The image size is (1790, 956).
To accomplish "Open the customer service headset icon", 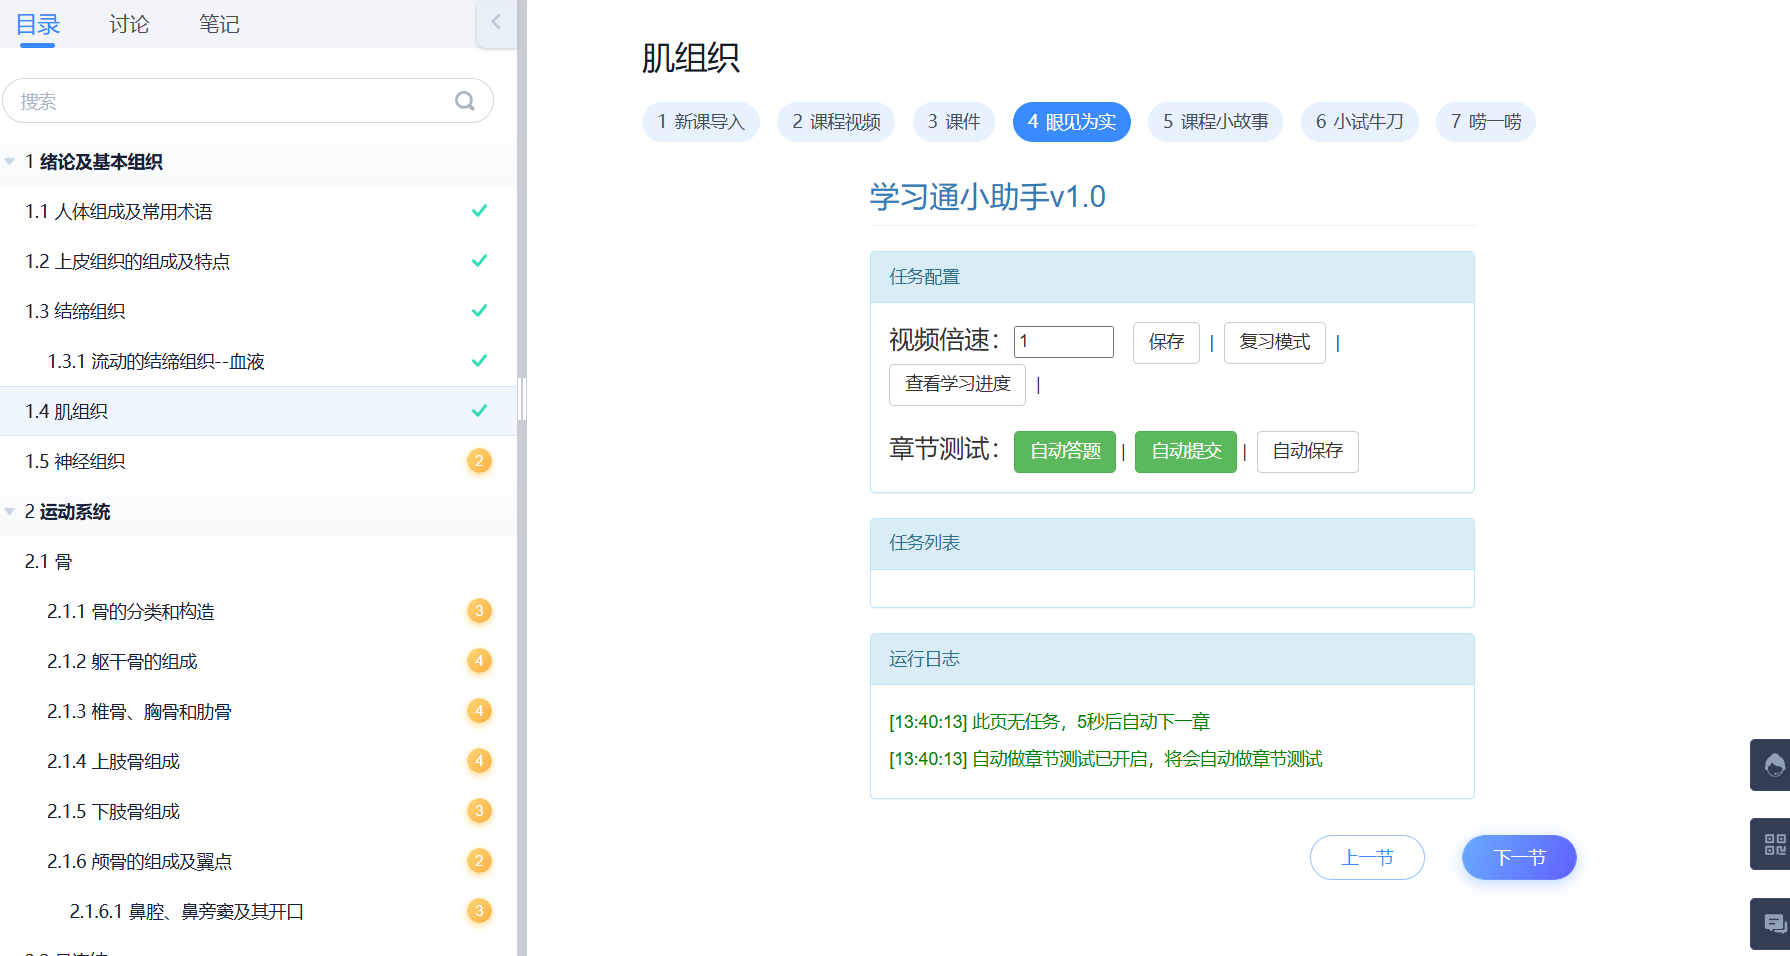I will pyautogui.click(x=1773, y=765).
